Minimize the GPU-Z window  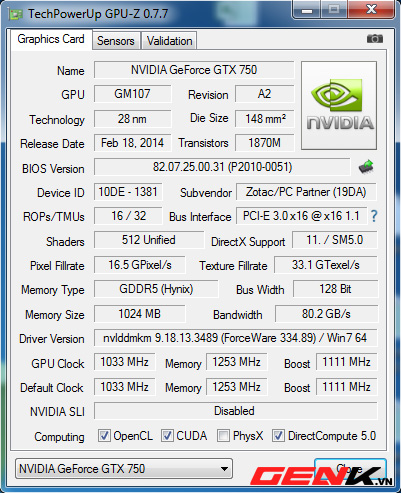307,10
